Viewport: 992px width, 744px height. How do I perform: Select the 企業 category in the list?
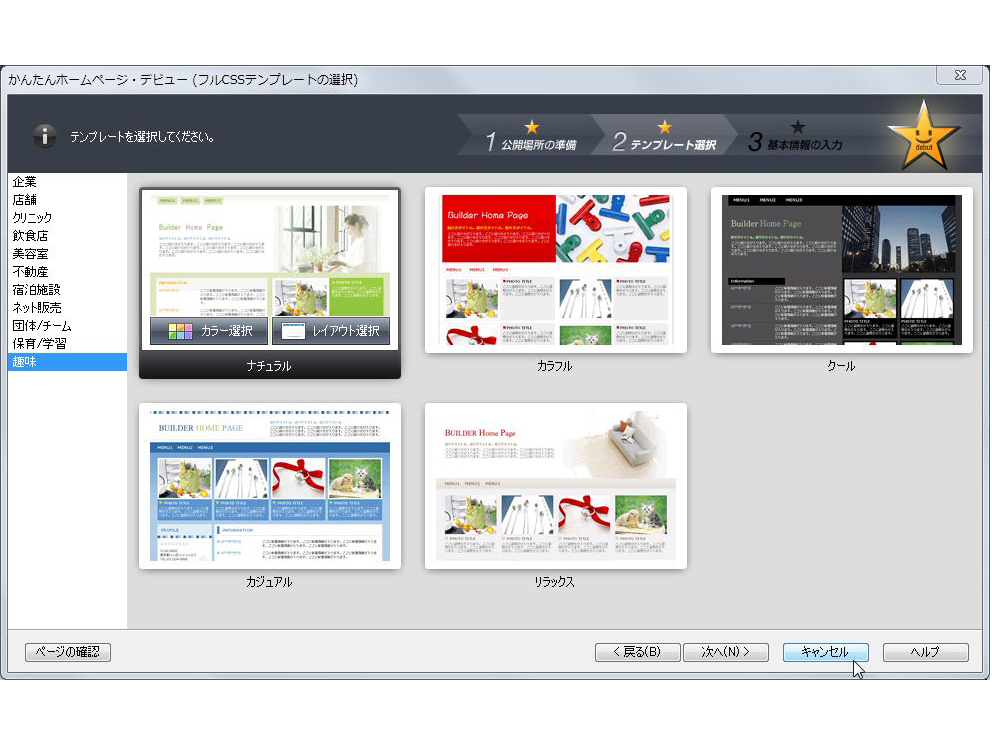pos(25,182)
